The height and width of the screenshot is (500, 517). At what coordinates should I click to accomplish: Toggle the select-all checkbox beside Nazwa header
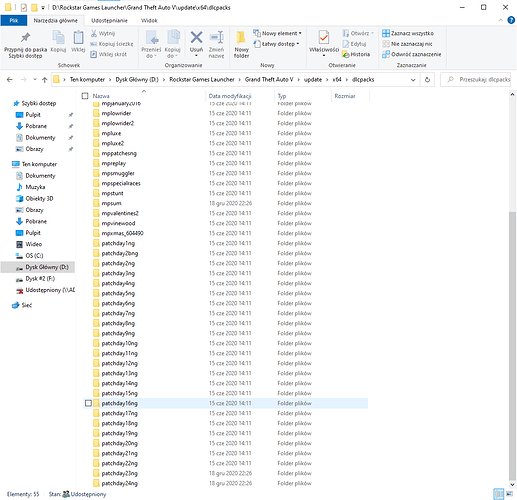tap(85, 96)
